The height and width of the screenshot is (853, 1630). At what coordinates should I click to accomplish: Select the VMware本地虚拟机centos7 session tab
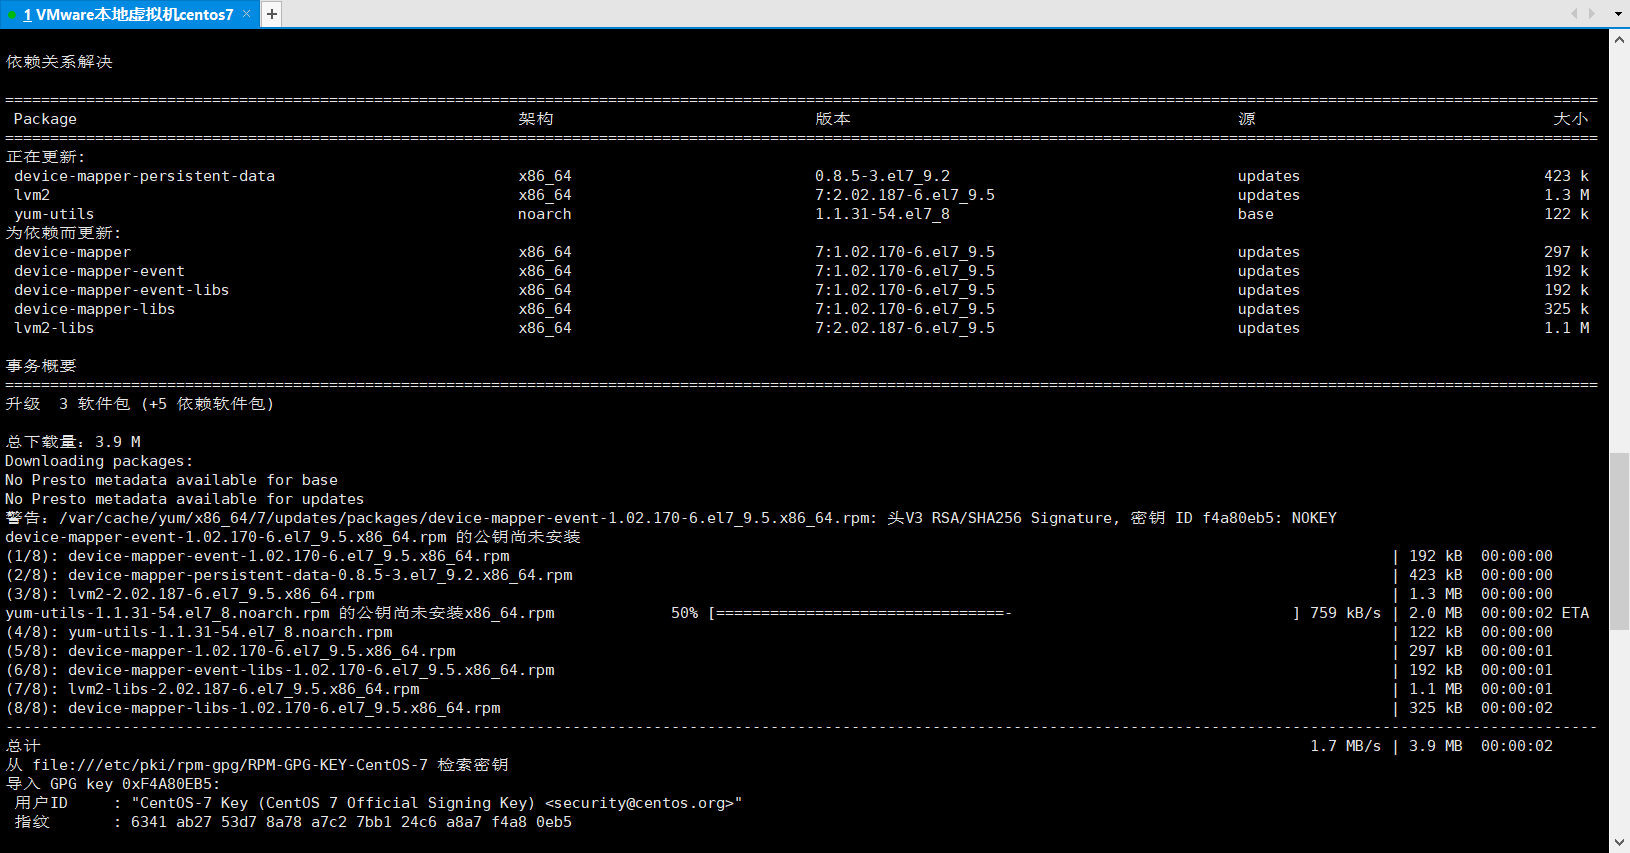pos(128,14)
